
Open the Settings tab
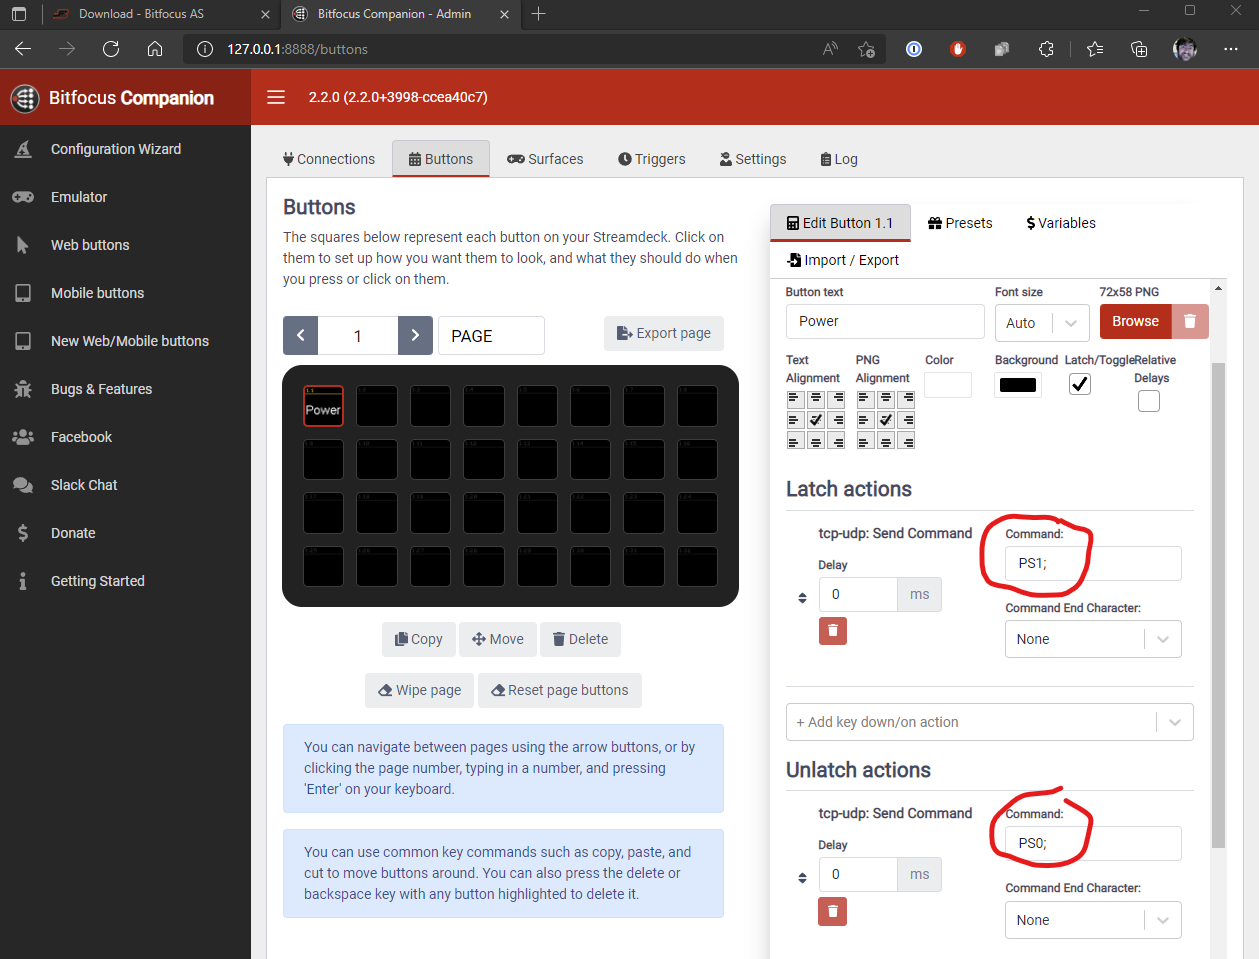tap(753, 159)
